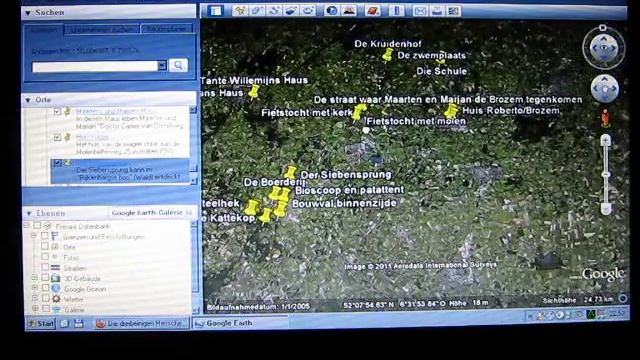Click the move joystick hand control
This screenshot has height=360, width=640.
click(x=605, y=89)
